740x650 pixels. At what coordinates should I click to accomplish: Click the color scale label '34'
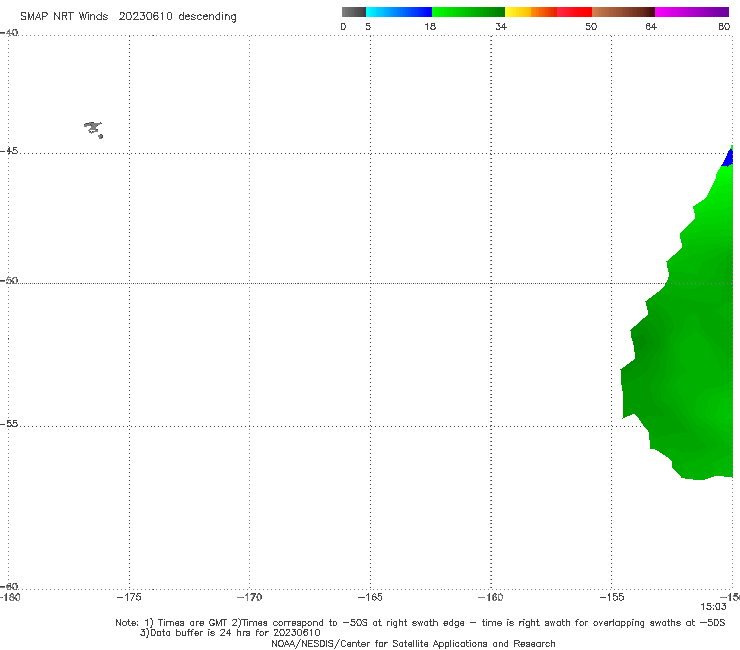pyautogui.click(x=501, y=26)
